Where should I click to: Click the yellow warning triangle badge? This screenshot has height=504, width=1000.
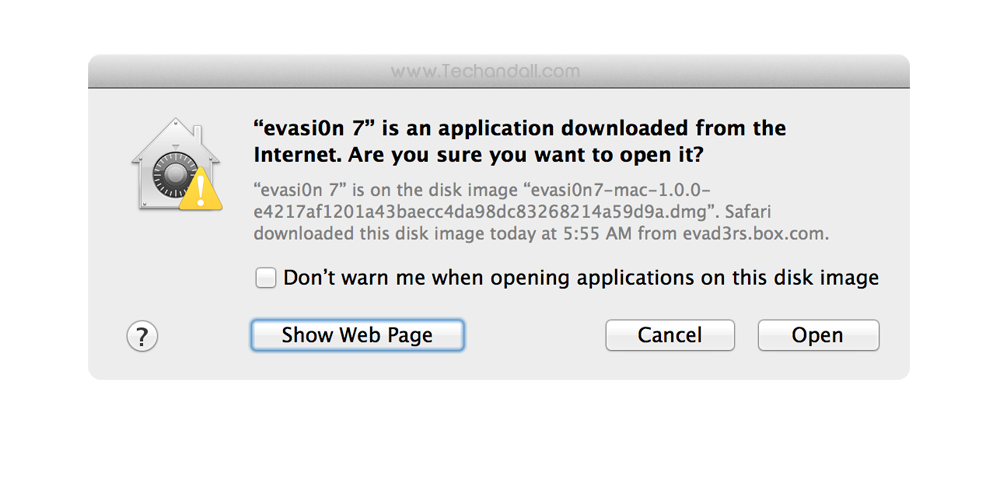click(202, 189)
